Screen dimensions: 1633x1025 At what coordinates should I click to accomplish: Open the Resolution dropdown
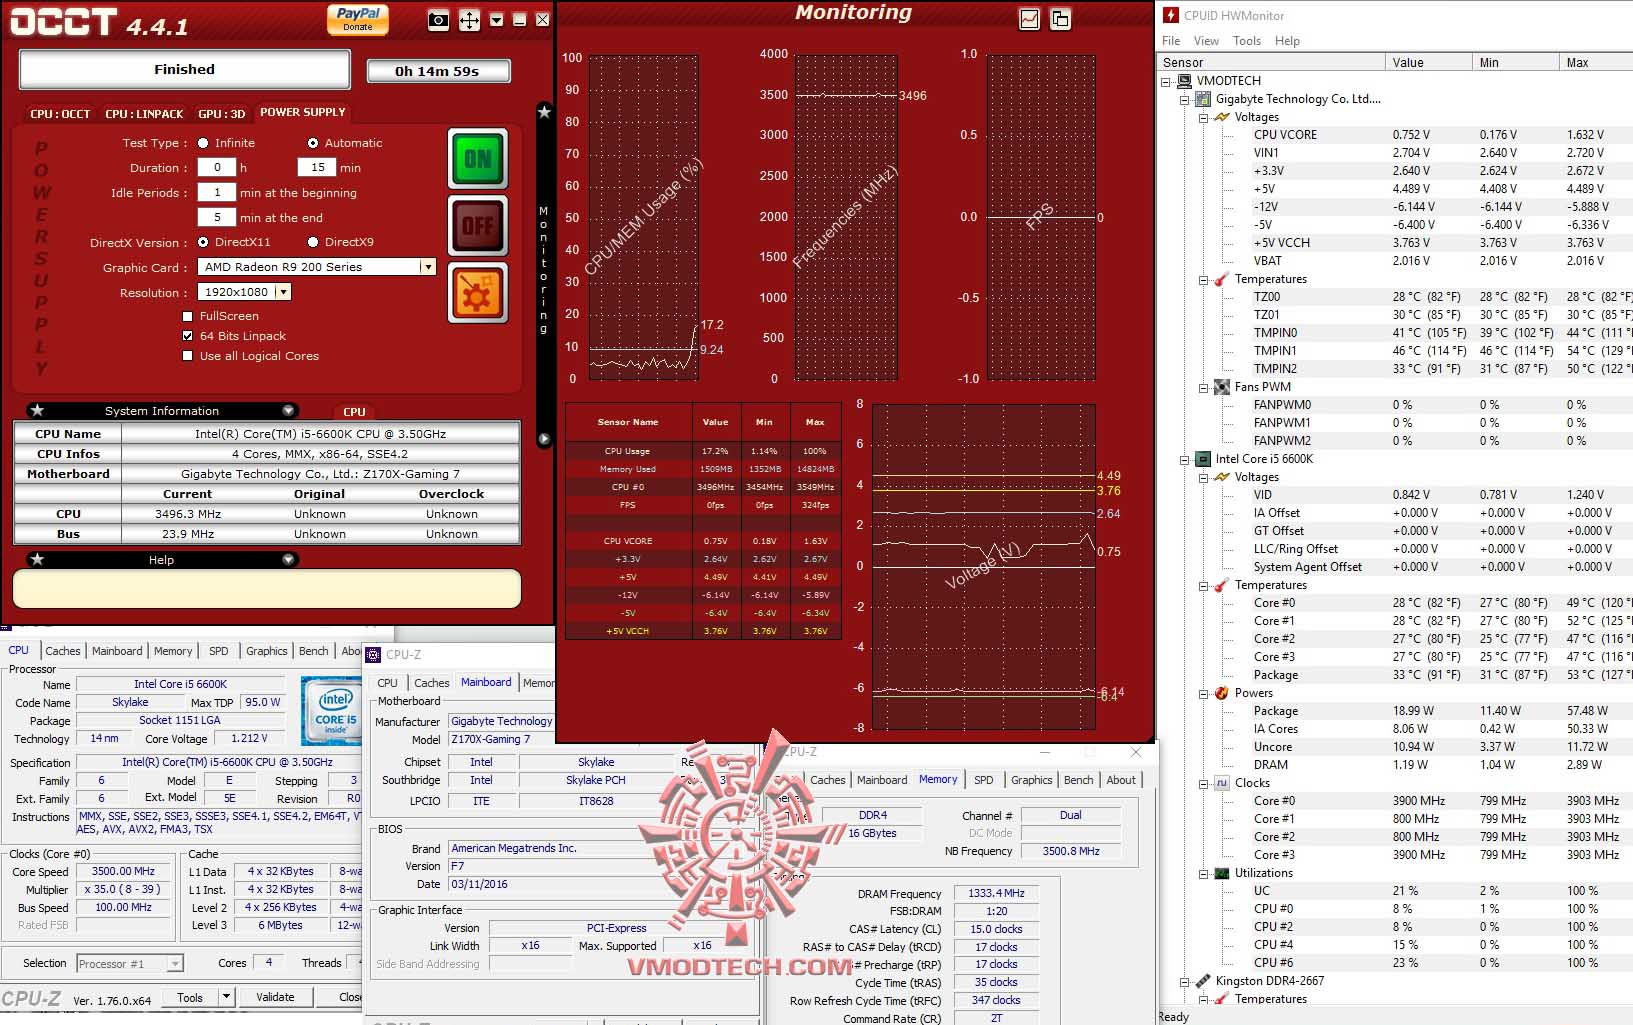pyautogui.click(x=284, y=292)
